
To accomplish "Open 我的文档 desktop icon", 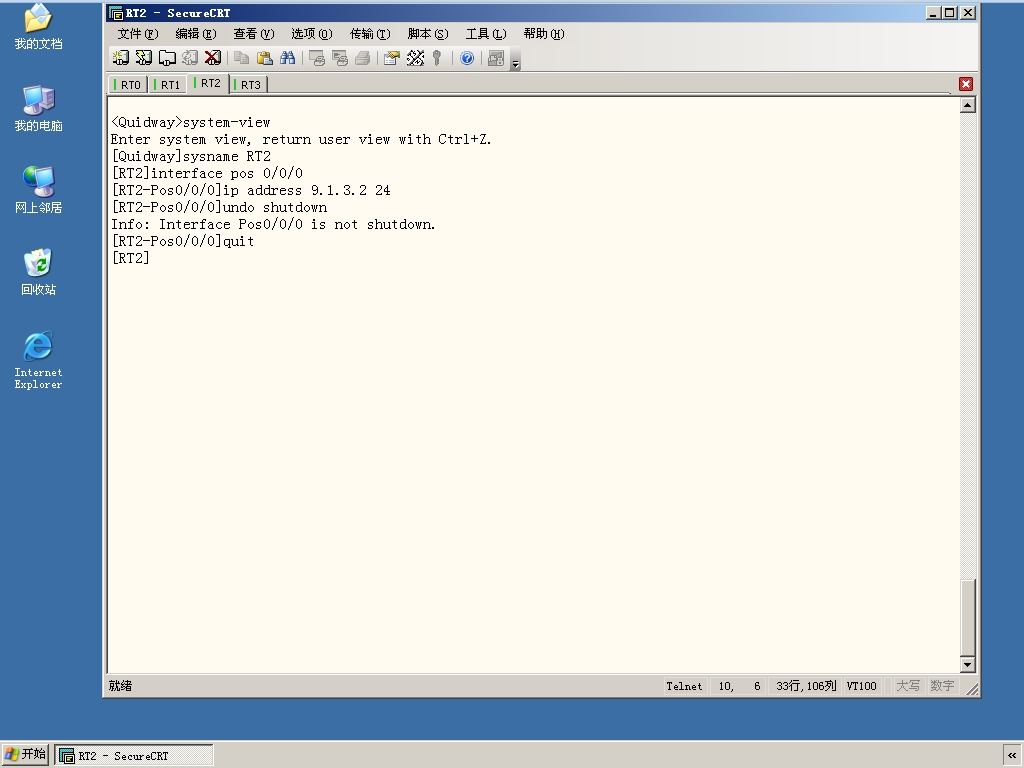I will (38, 26).
